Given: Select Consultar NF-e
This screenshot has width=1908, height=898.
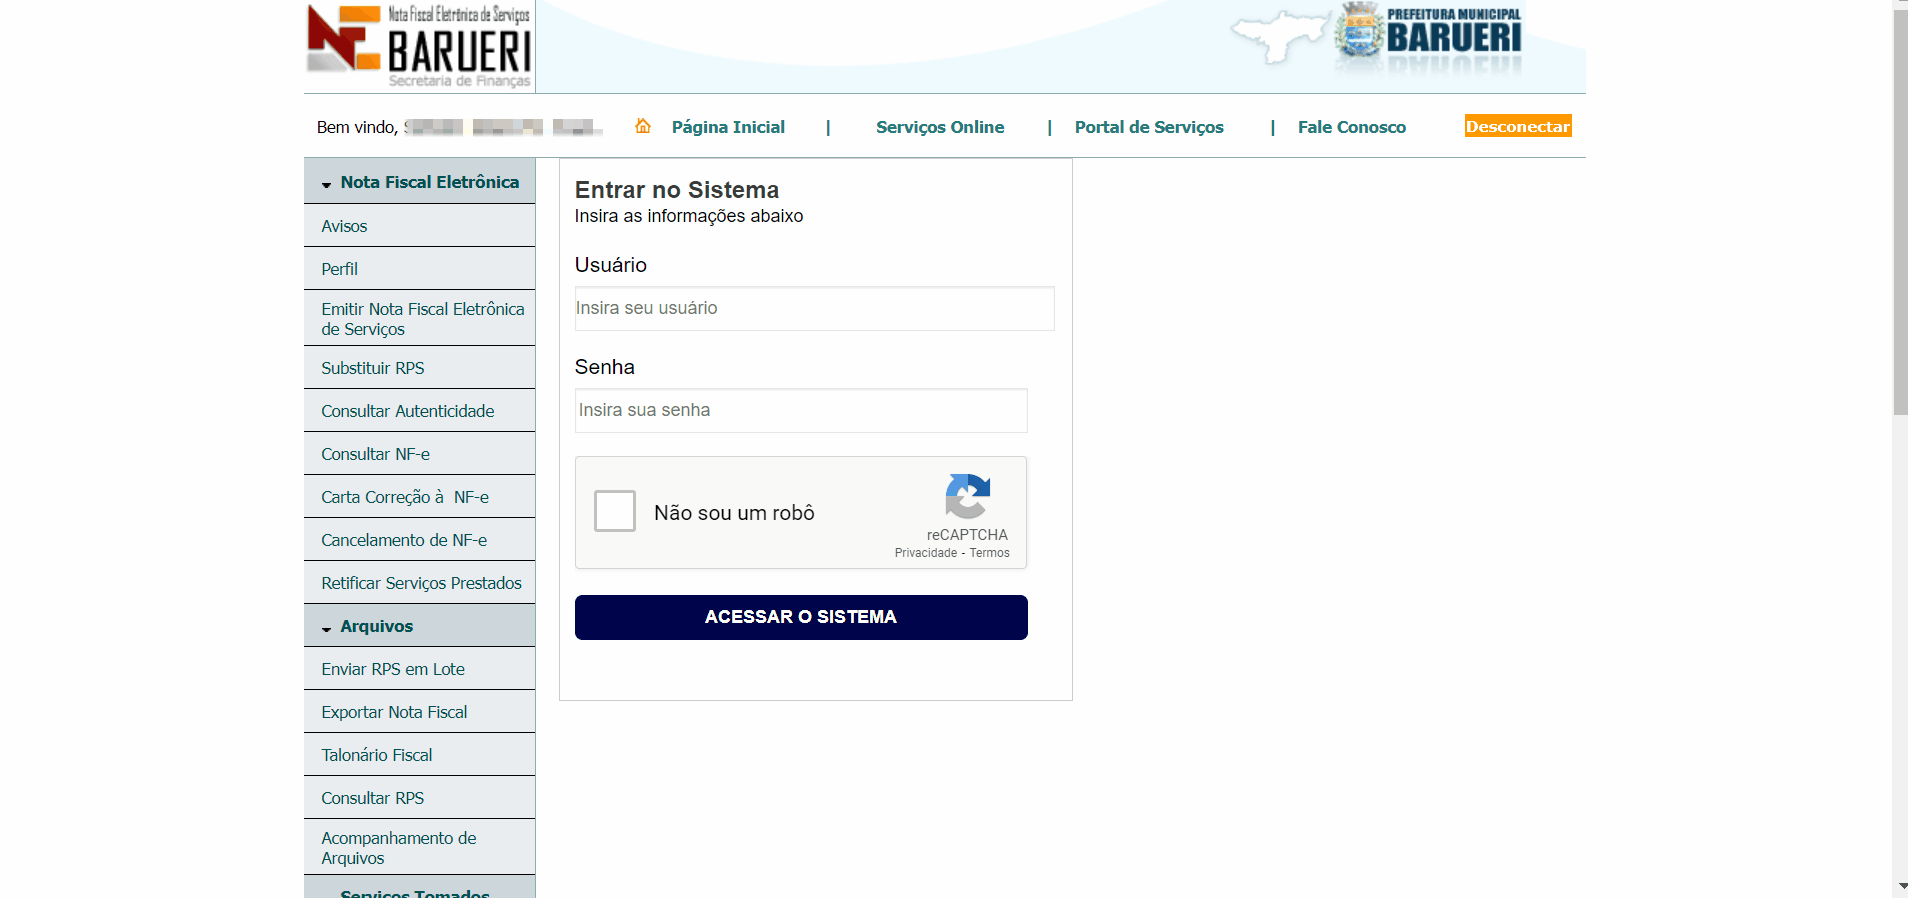Looking at the screenshot, I should tap(419, 454).
